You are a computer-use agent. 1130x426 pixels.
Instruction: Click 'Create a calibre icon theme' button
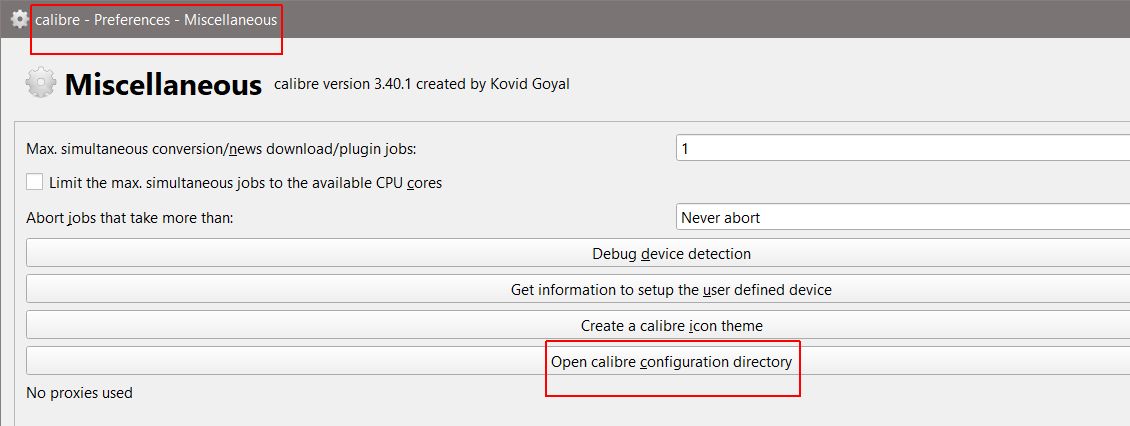pos(671,326)
